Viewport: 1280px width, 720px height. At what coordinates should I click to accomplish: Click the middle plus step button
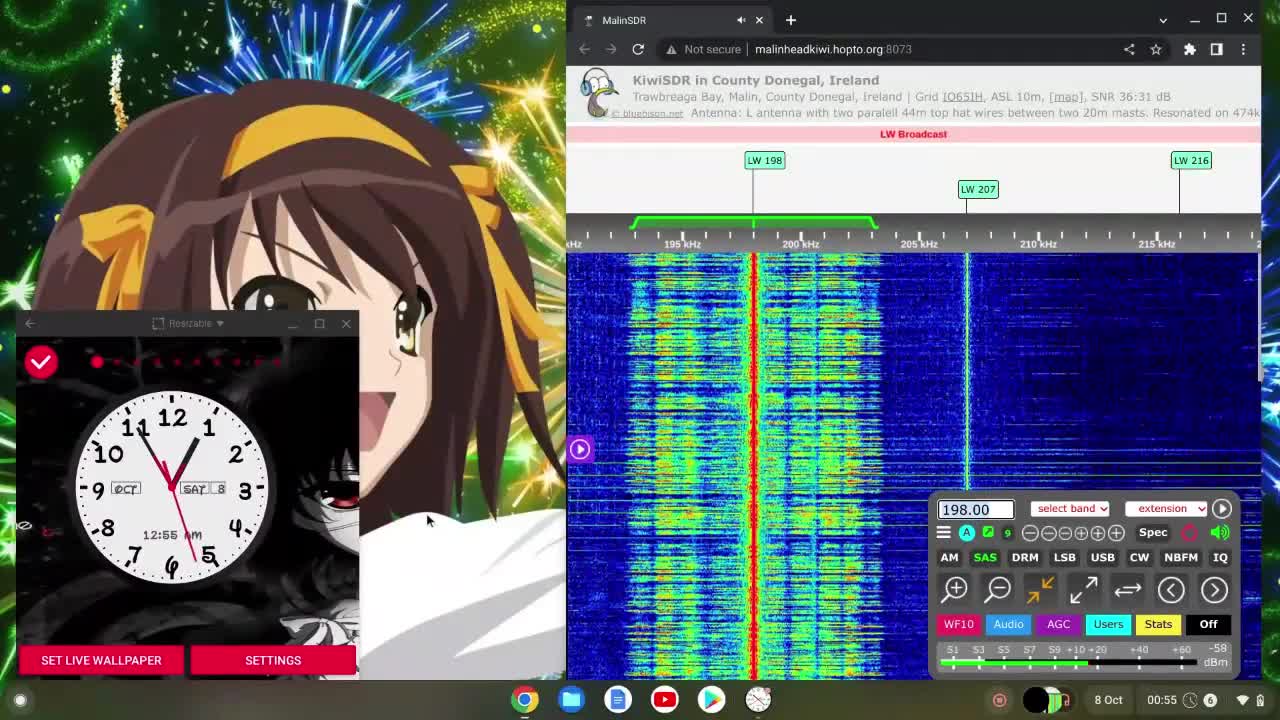pyautogui.click(x=1099, y=533)
